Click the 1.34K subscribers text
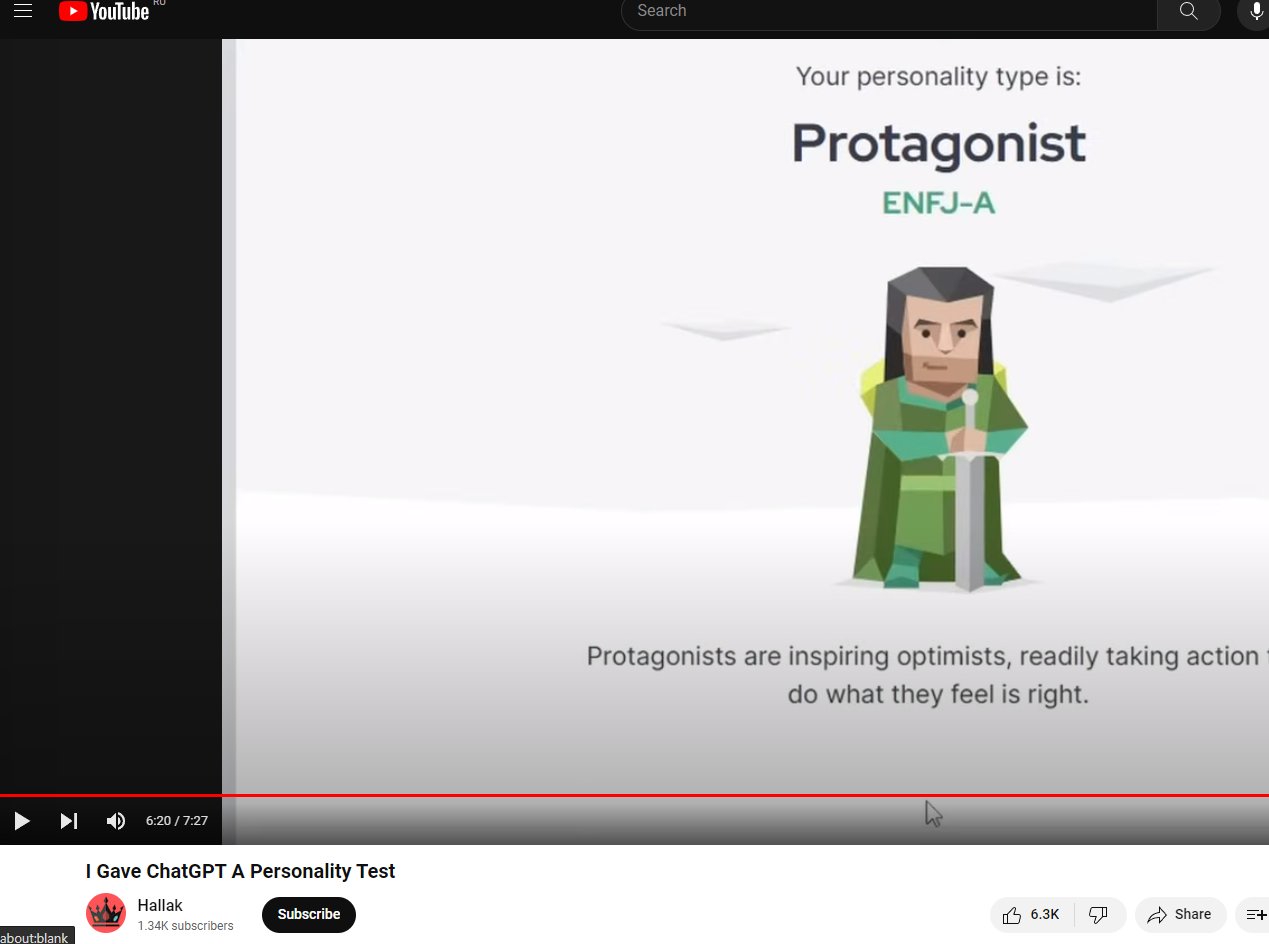This screenshot has height=944, width=1269. (x=186, y=926)
